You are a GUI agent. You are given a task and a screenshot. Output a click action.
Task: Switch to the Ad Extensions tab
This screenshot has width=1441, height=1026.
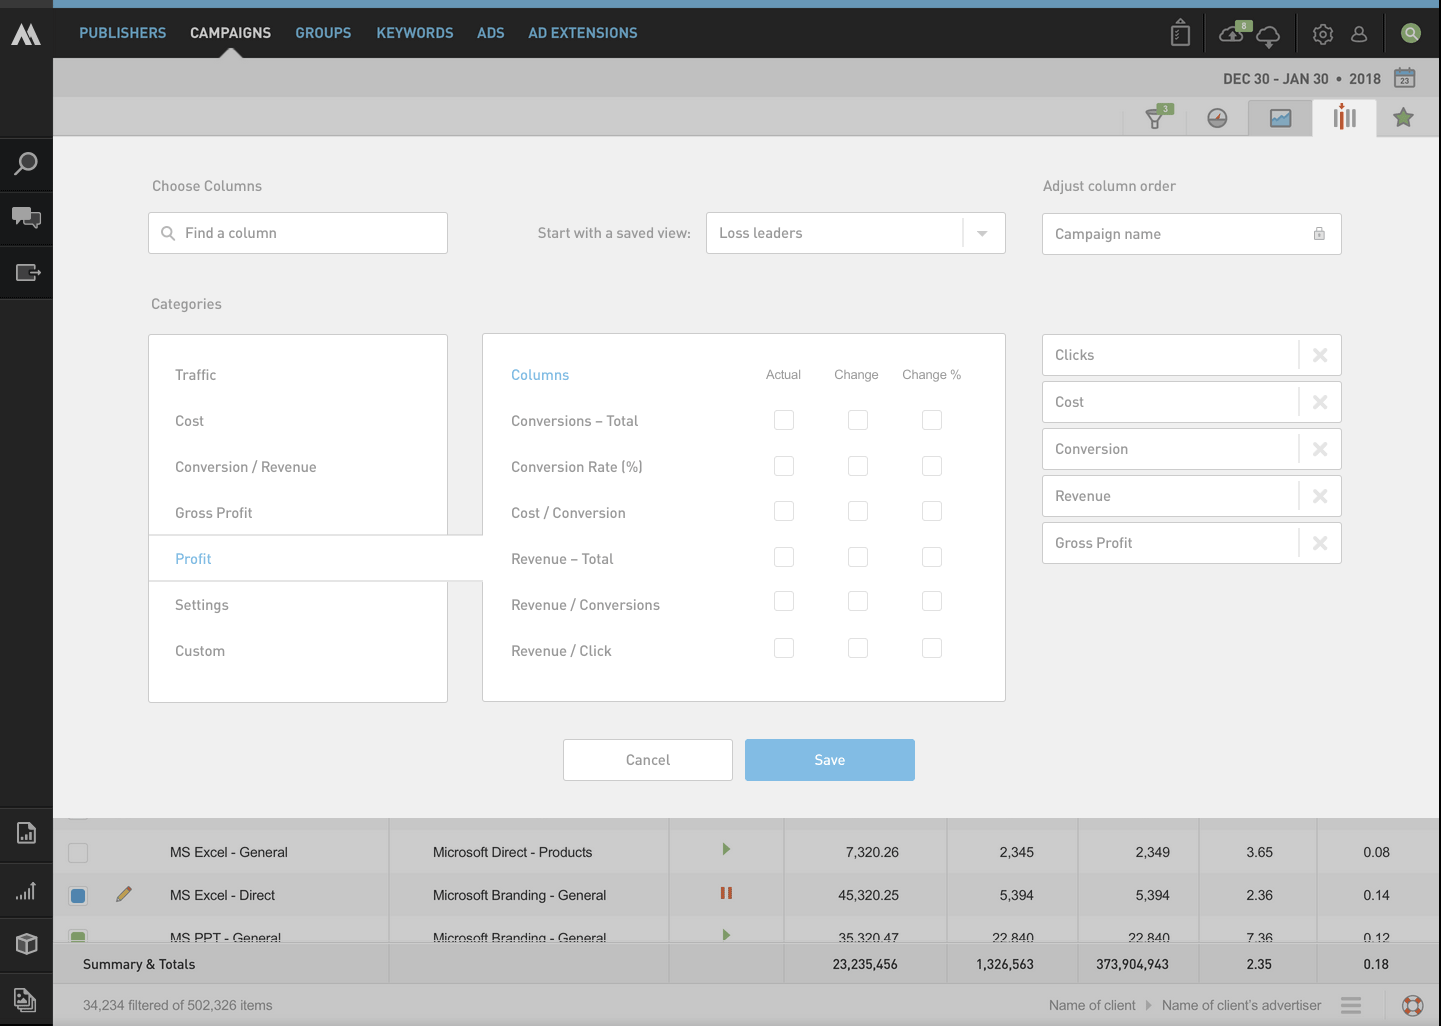(582, 33)
